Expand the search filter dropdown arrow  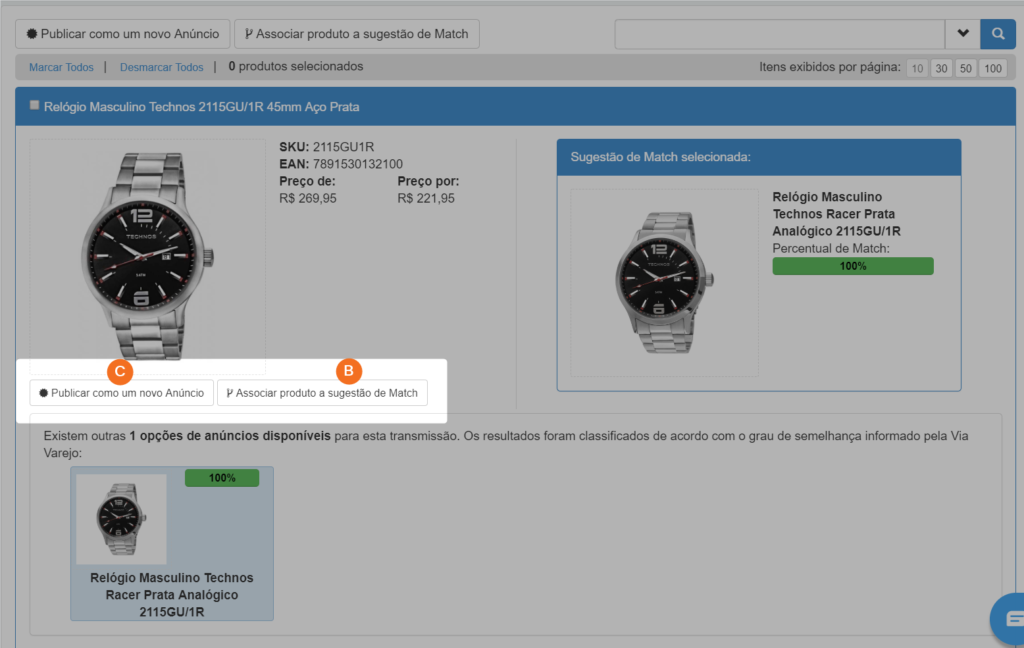pos(963,34)
